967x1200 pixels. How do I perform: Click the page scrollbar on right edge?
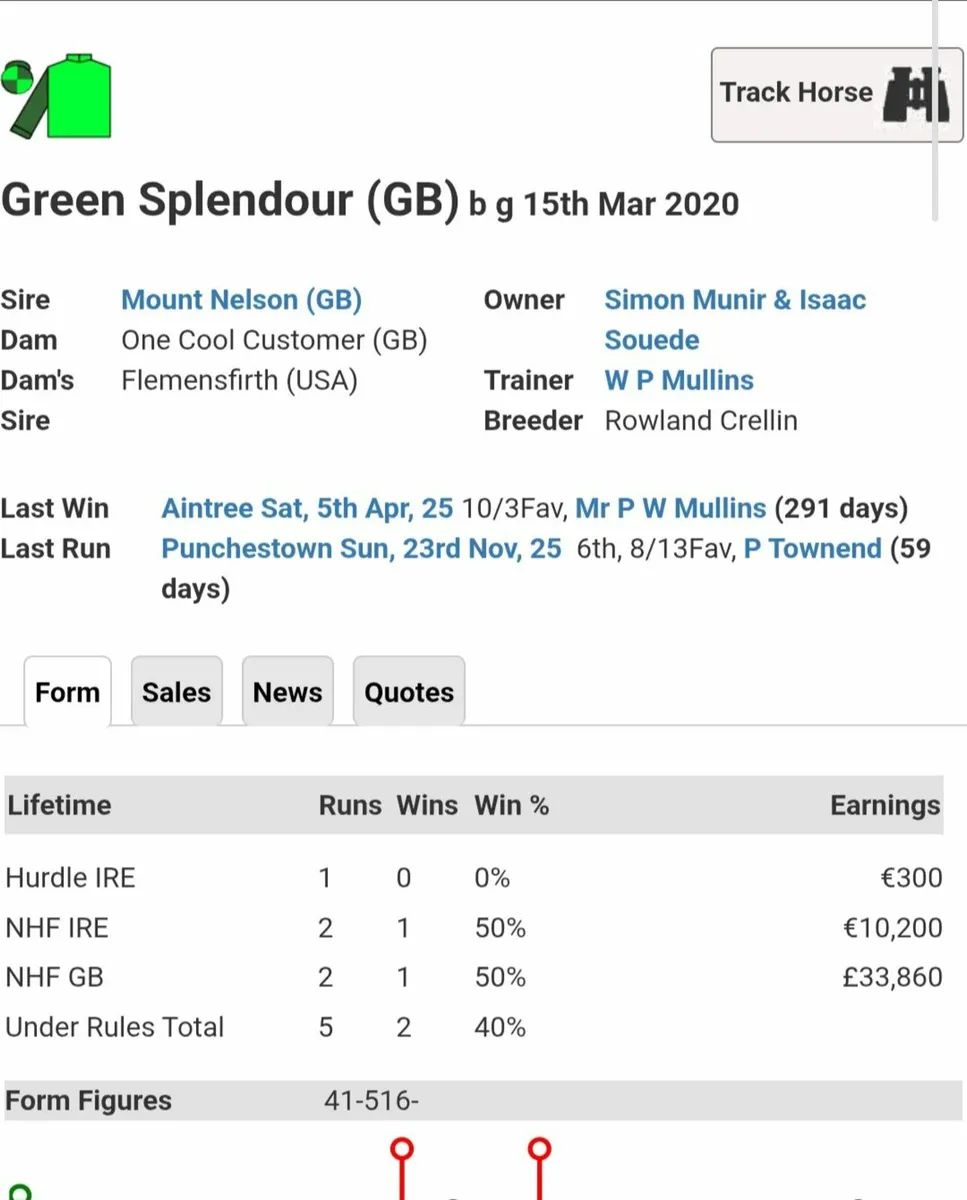pos(935,110)
